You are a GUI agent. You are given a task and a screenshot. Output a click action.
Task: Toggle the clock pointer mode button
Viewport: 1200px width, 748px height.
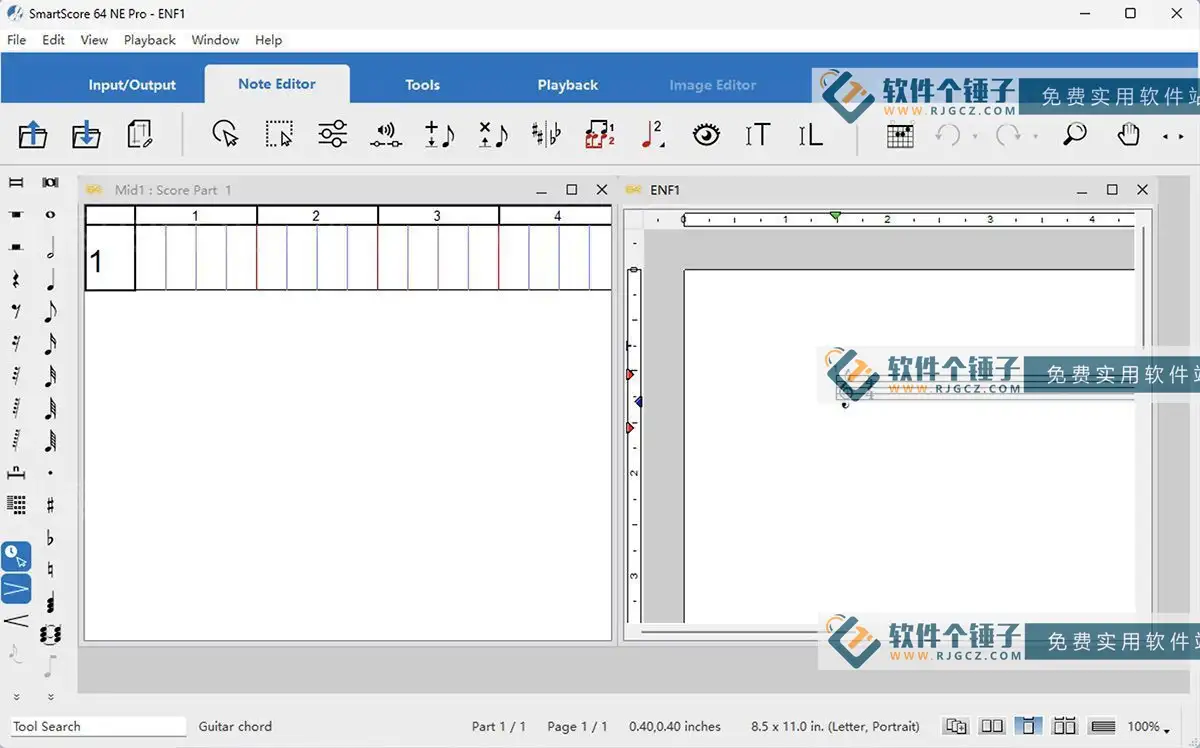tap(16, 556)
